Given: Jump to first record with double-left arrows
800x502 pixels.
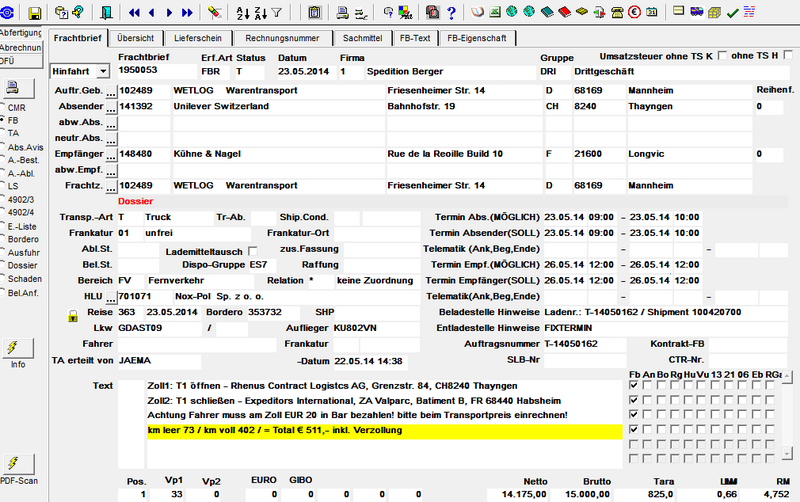Looking at the screenshot, I should (134, 13).
